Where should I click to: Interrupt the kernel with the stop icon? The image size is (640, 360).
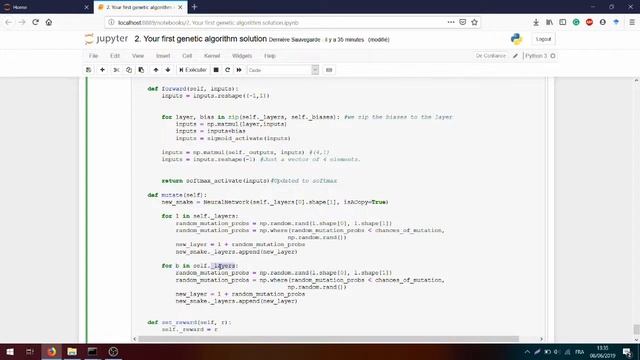216,70
